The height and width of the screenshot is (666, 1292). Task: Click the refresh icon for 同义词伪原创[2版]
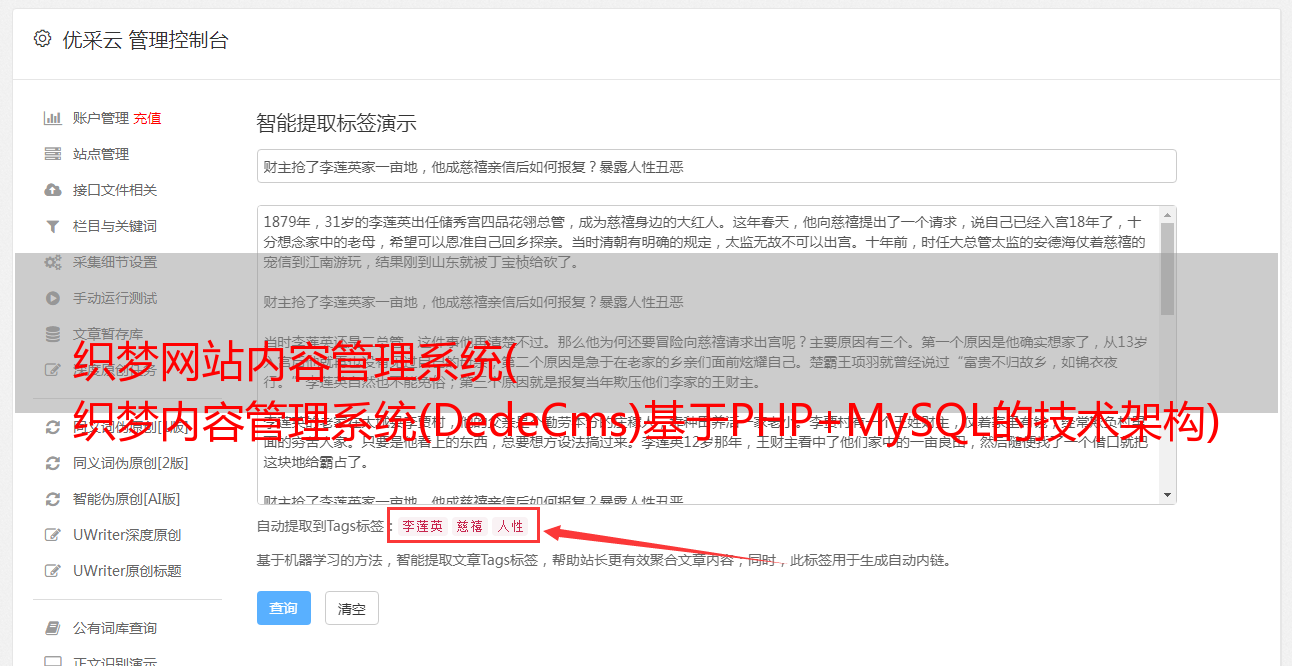[53, 463]
